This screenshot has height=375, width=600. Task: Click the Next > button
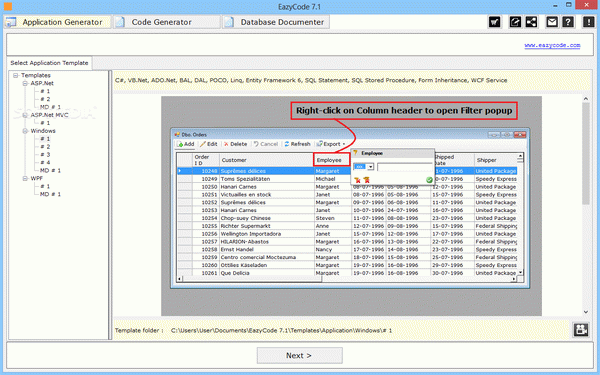tap(300, 355)
